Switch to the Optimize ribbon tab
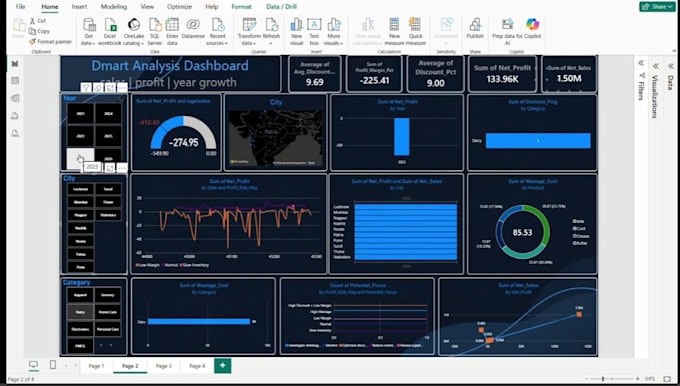This screenshot has height=386, width=680. tap(179, 7)
